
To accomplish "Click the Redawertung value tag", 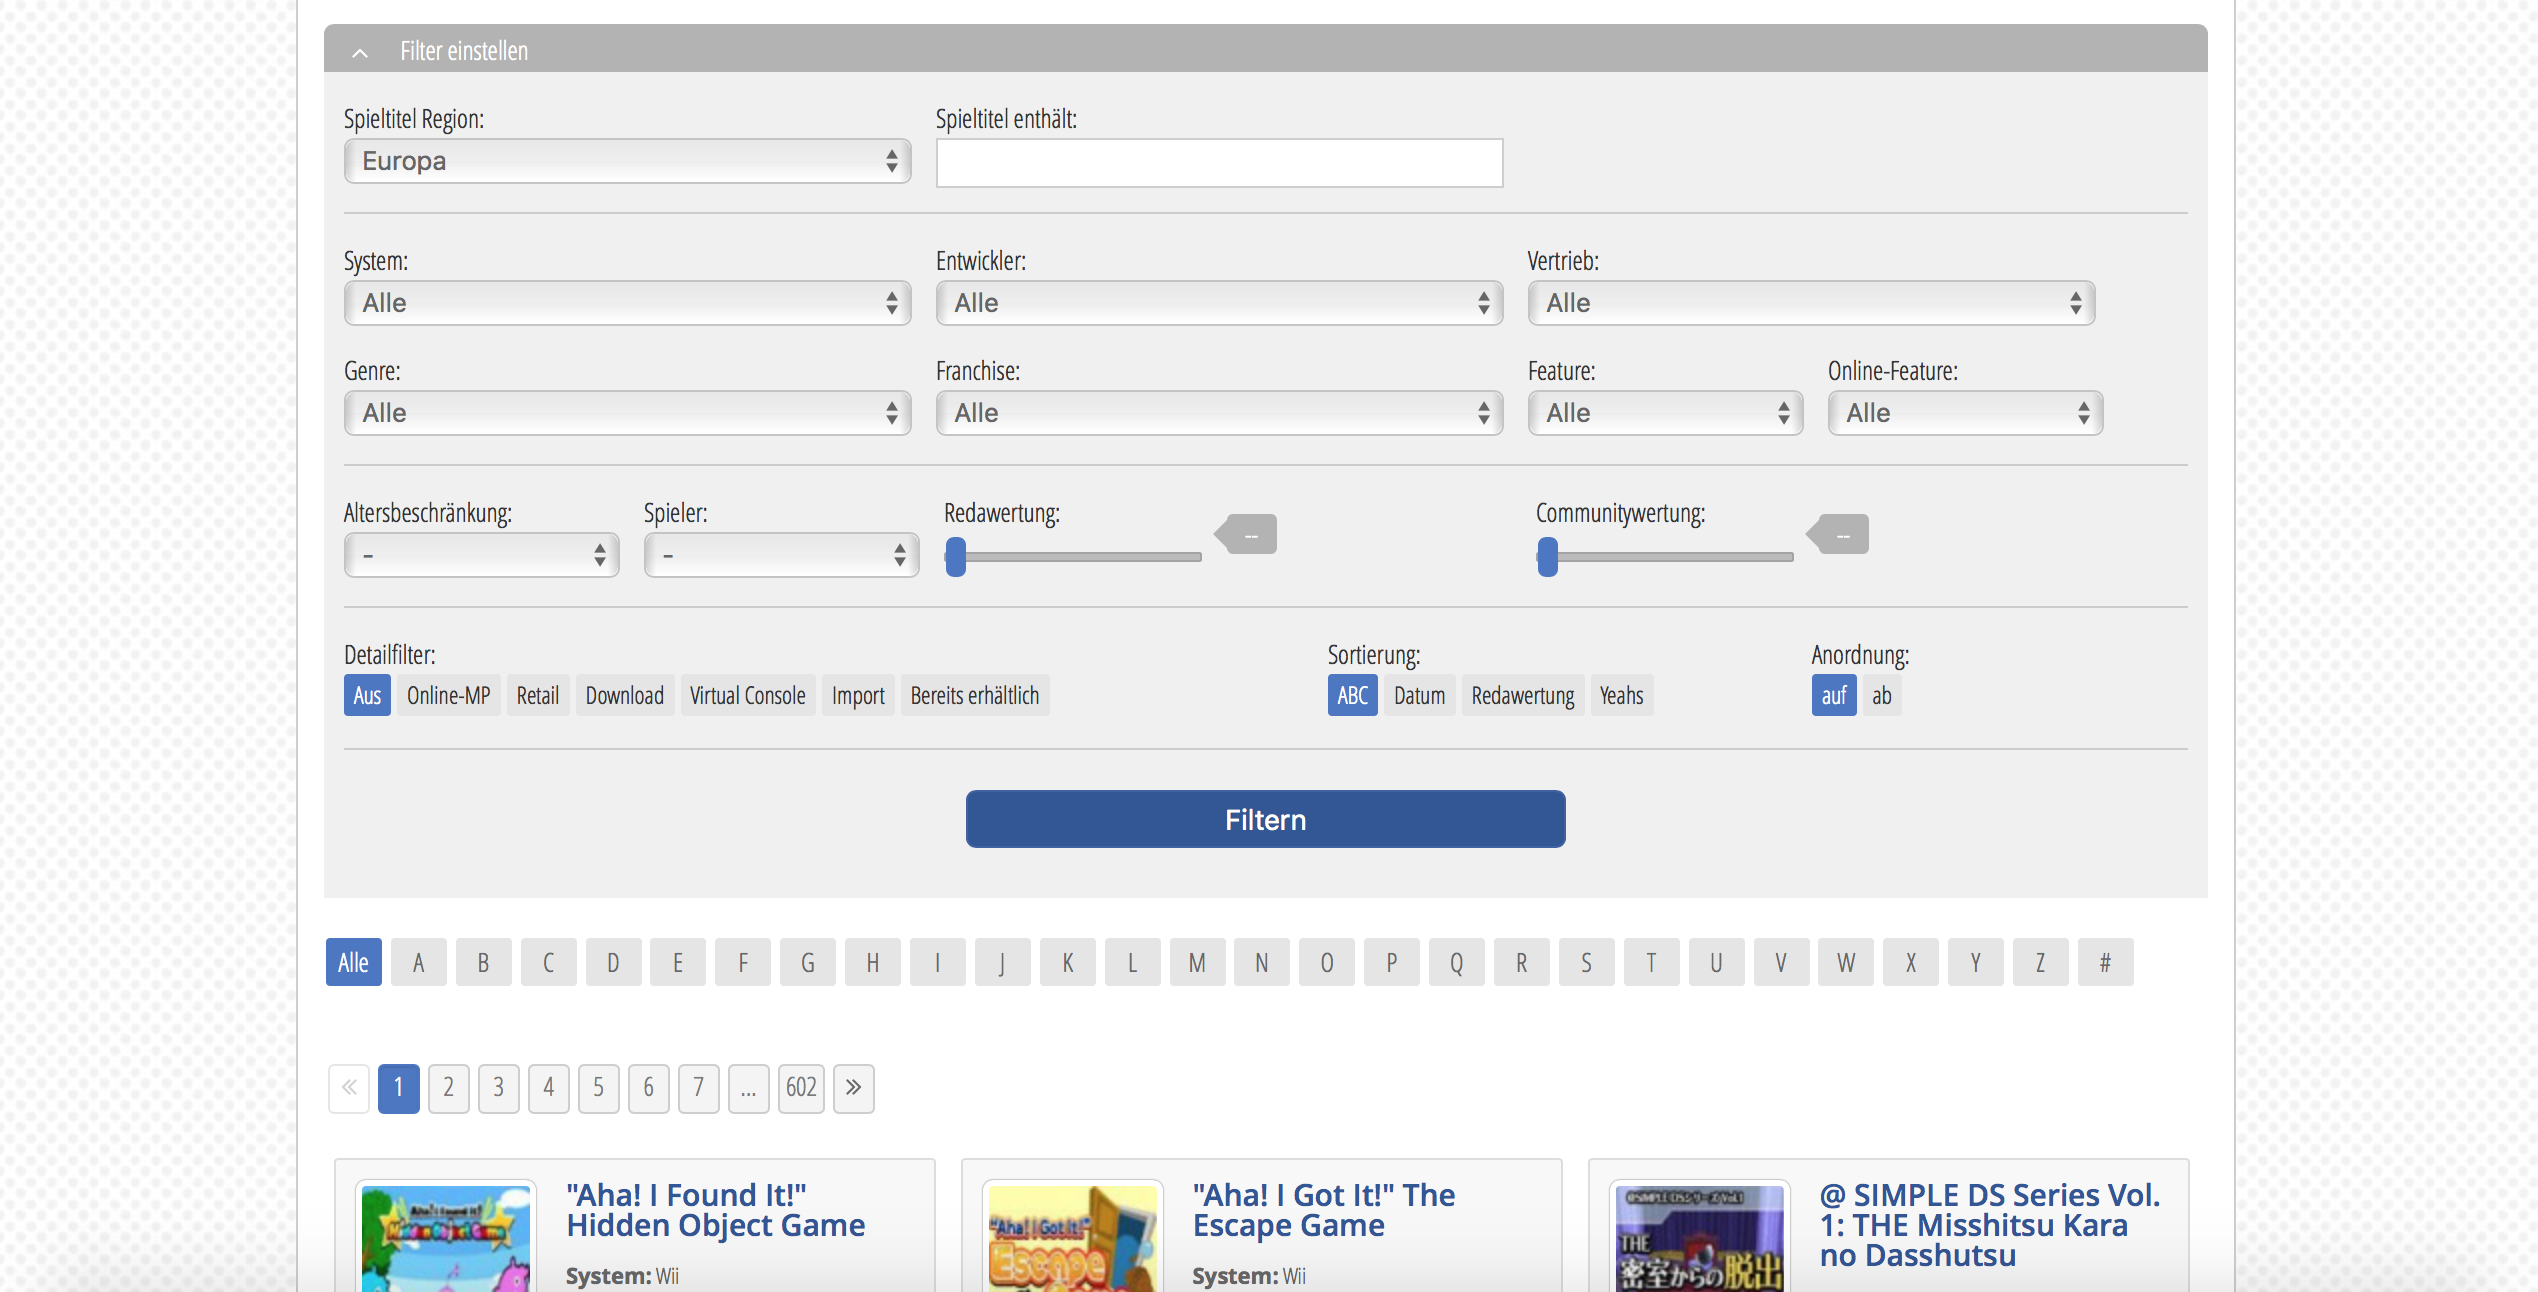I will (x=1250, y=535).
